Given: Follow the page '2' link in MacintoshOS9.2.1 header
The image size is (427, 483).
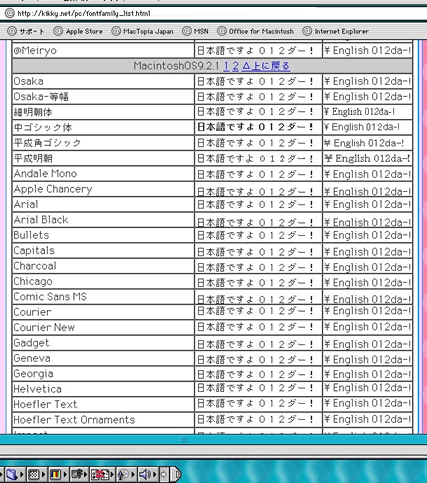Looking at the screenshot, I should point(235,66).
